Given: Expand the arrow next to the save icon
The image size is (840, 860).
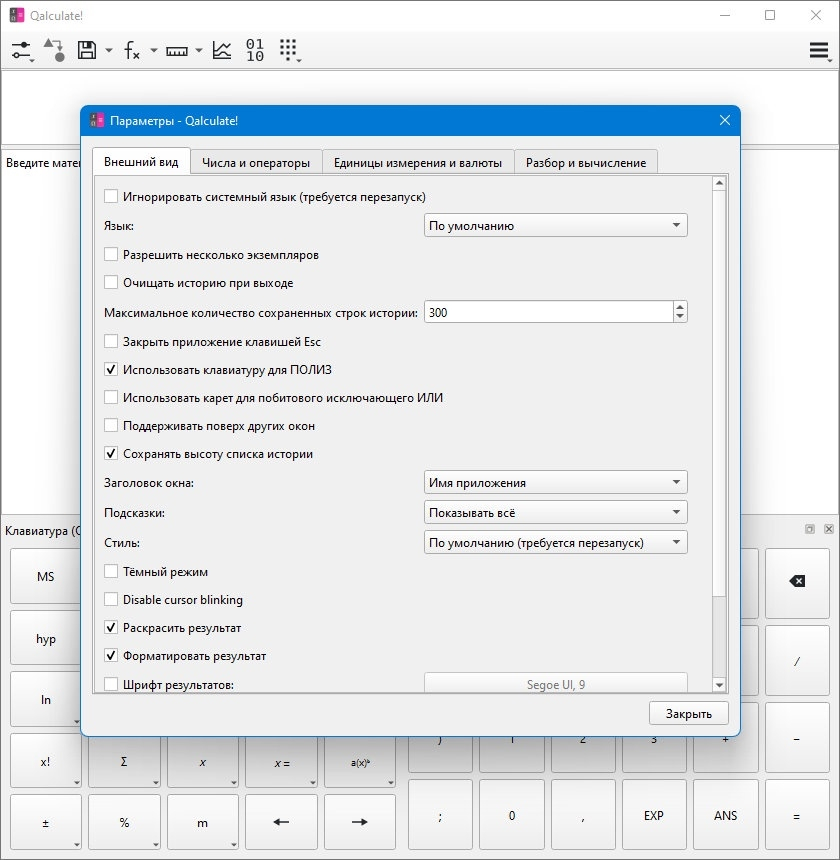Looking at the screenshot, I should click(109, 51).
